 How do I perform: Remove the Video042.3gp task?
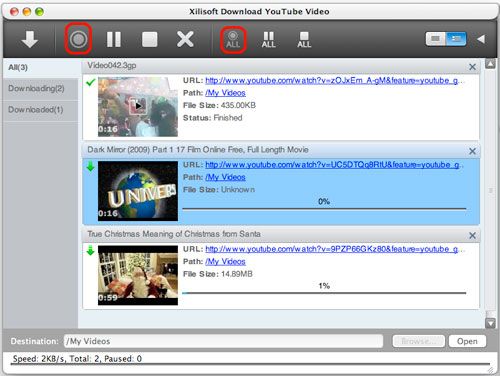tap(472, 67)
